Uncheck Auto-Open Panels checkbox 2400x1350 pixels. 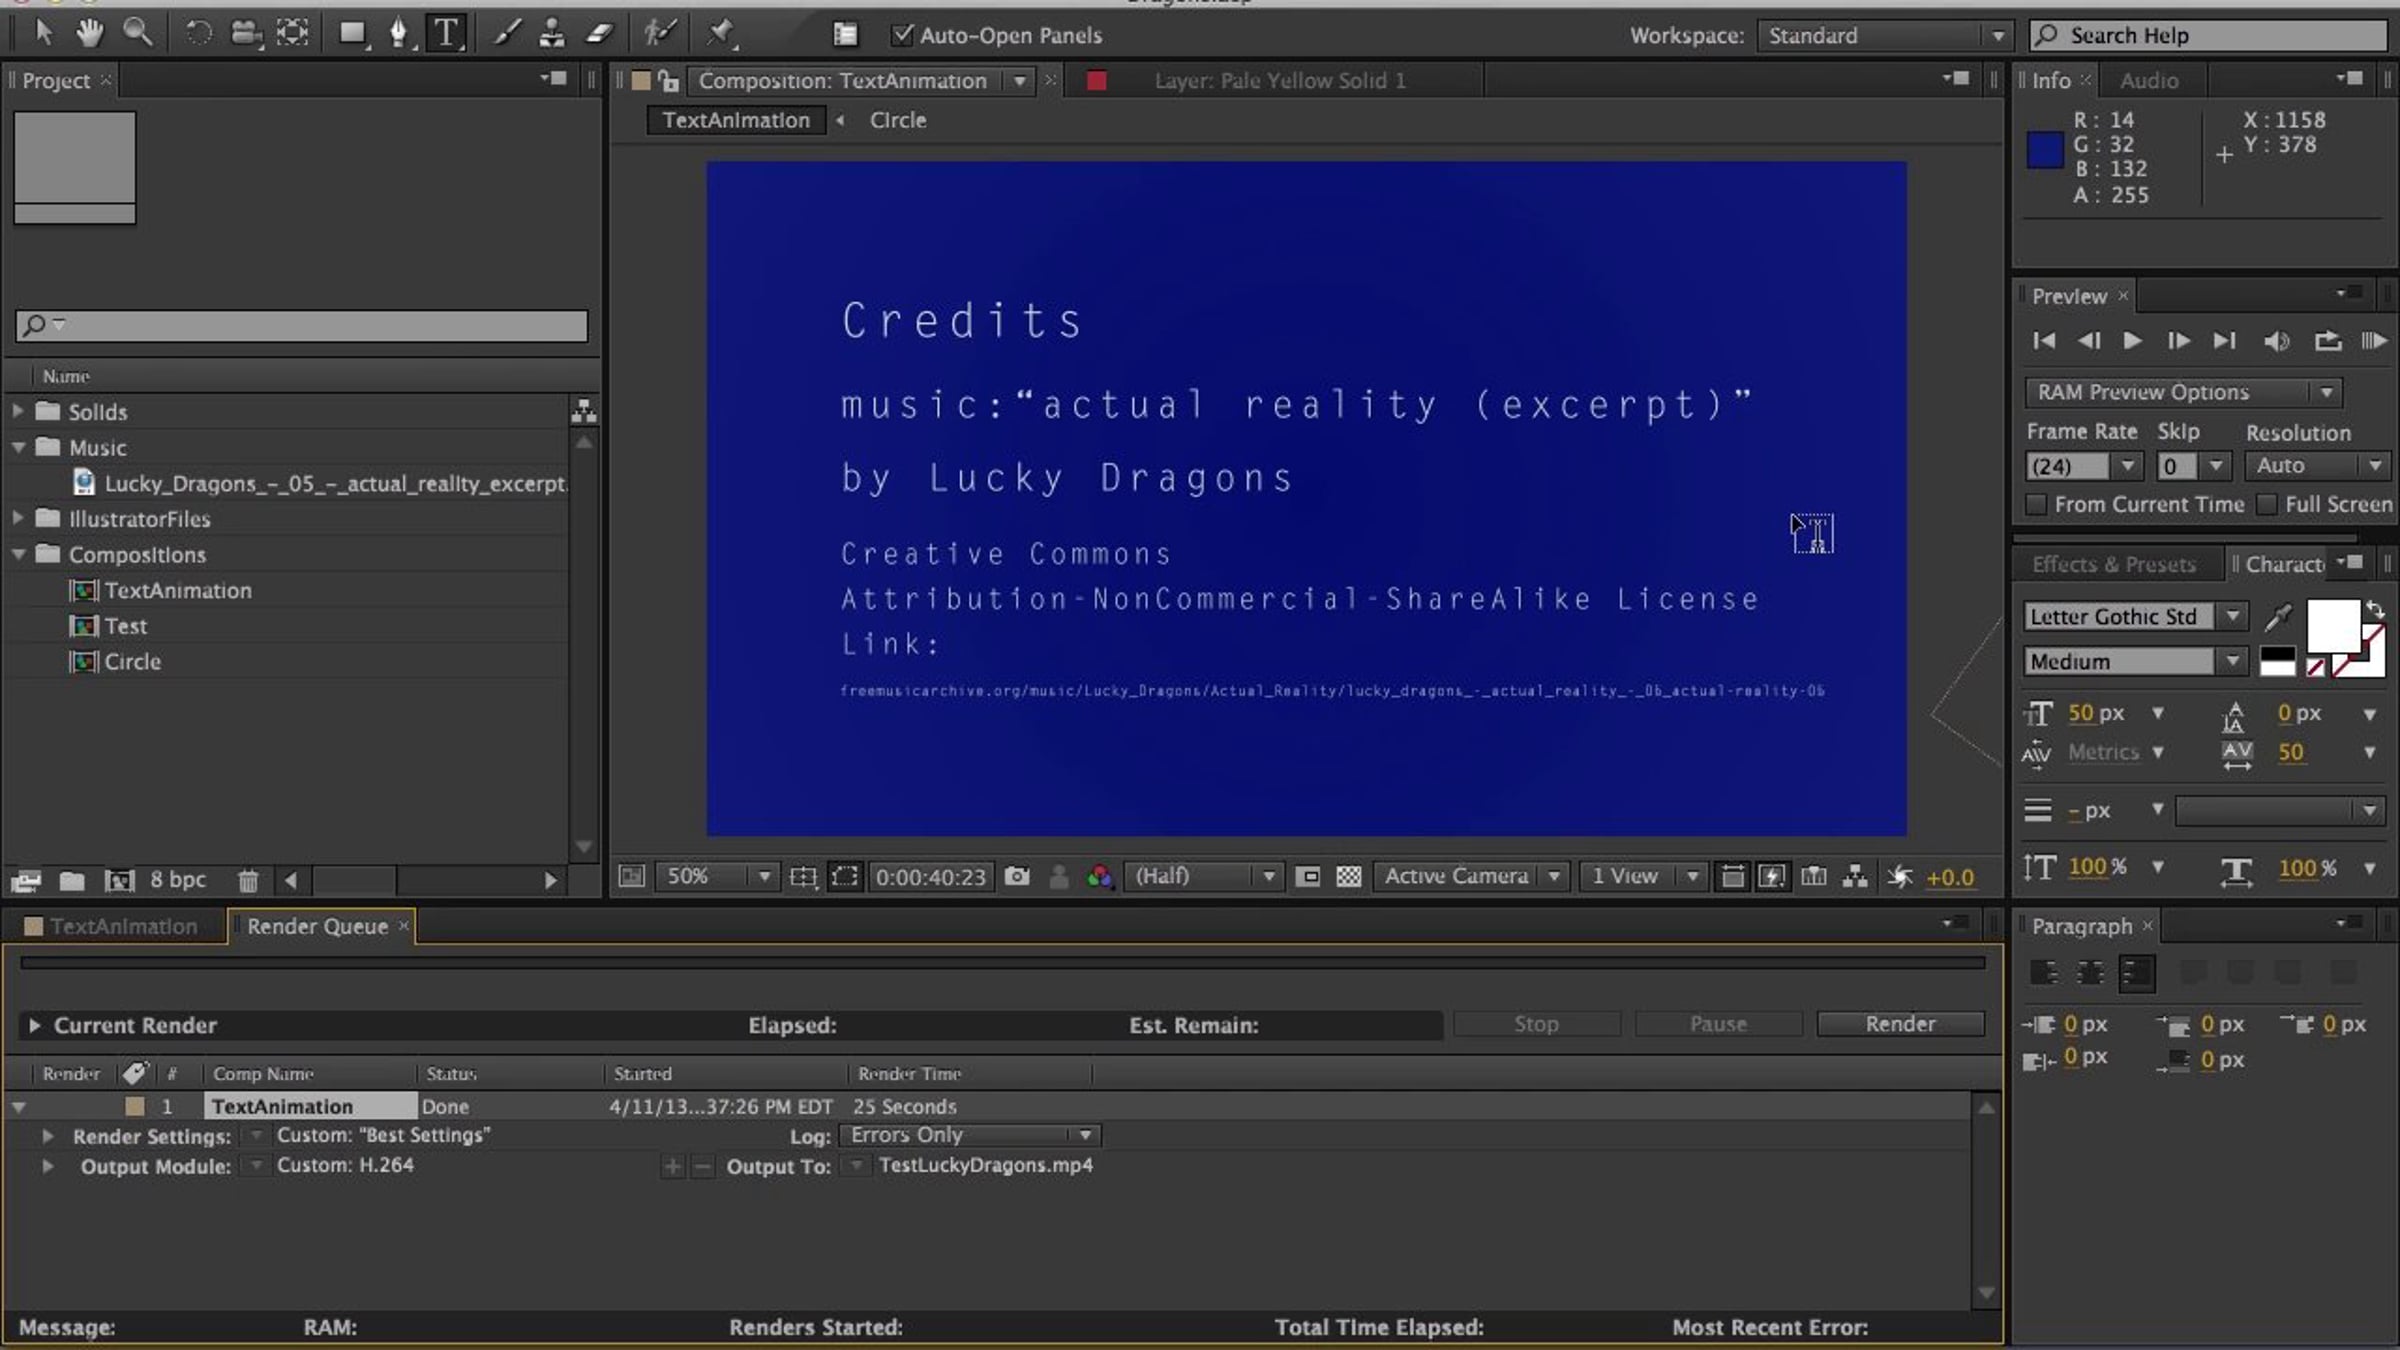[902, 35]
